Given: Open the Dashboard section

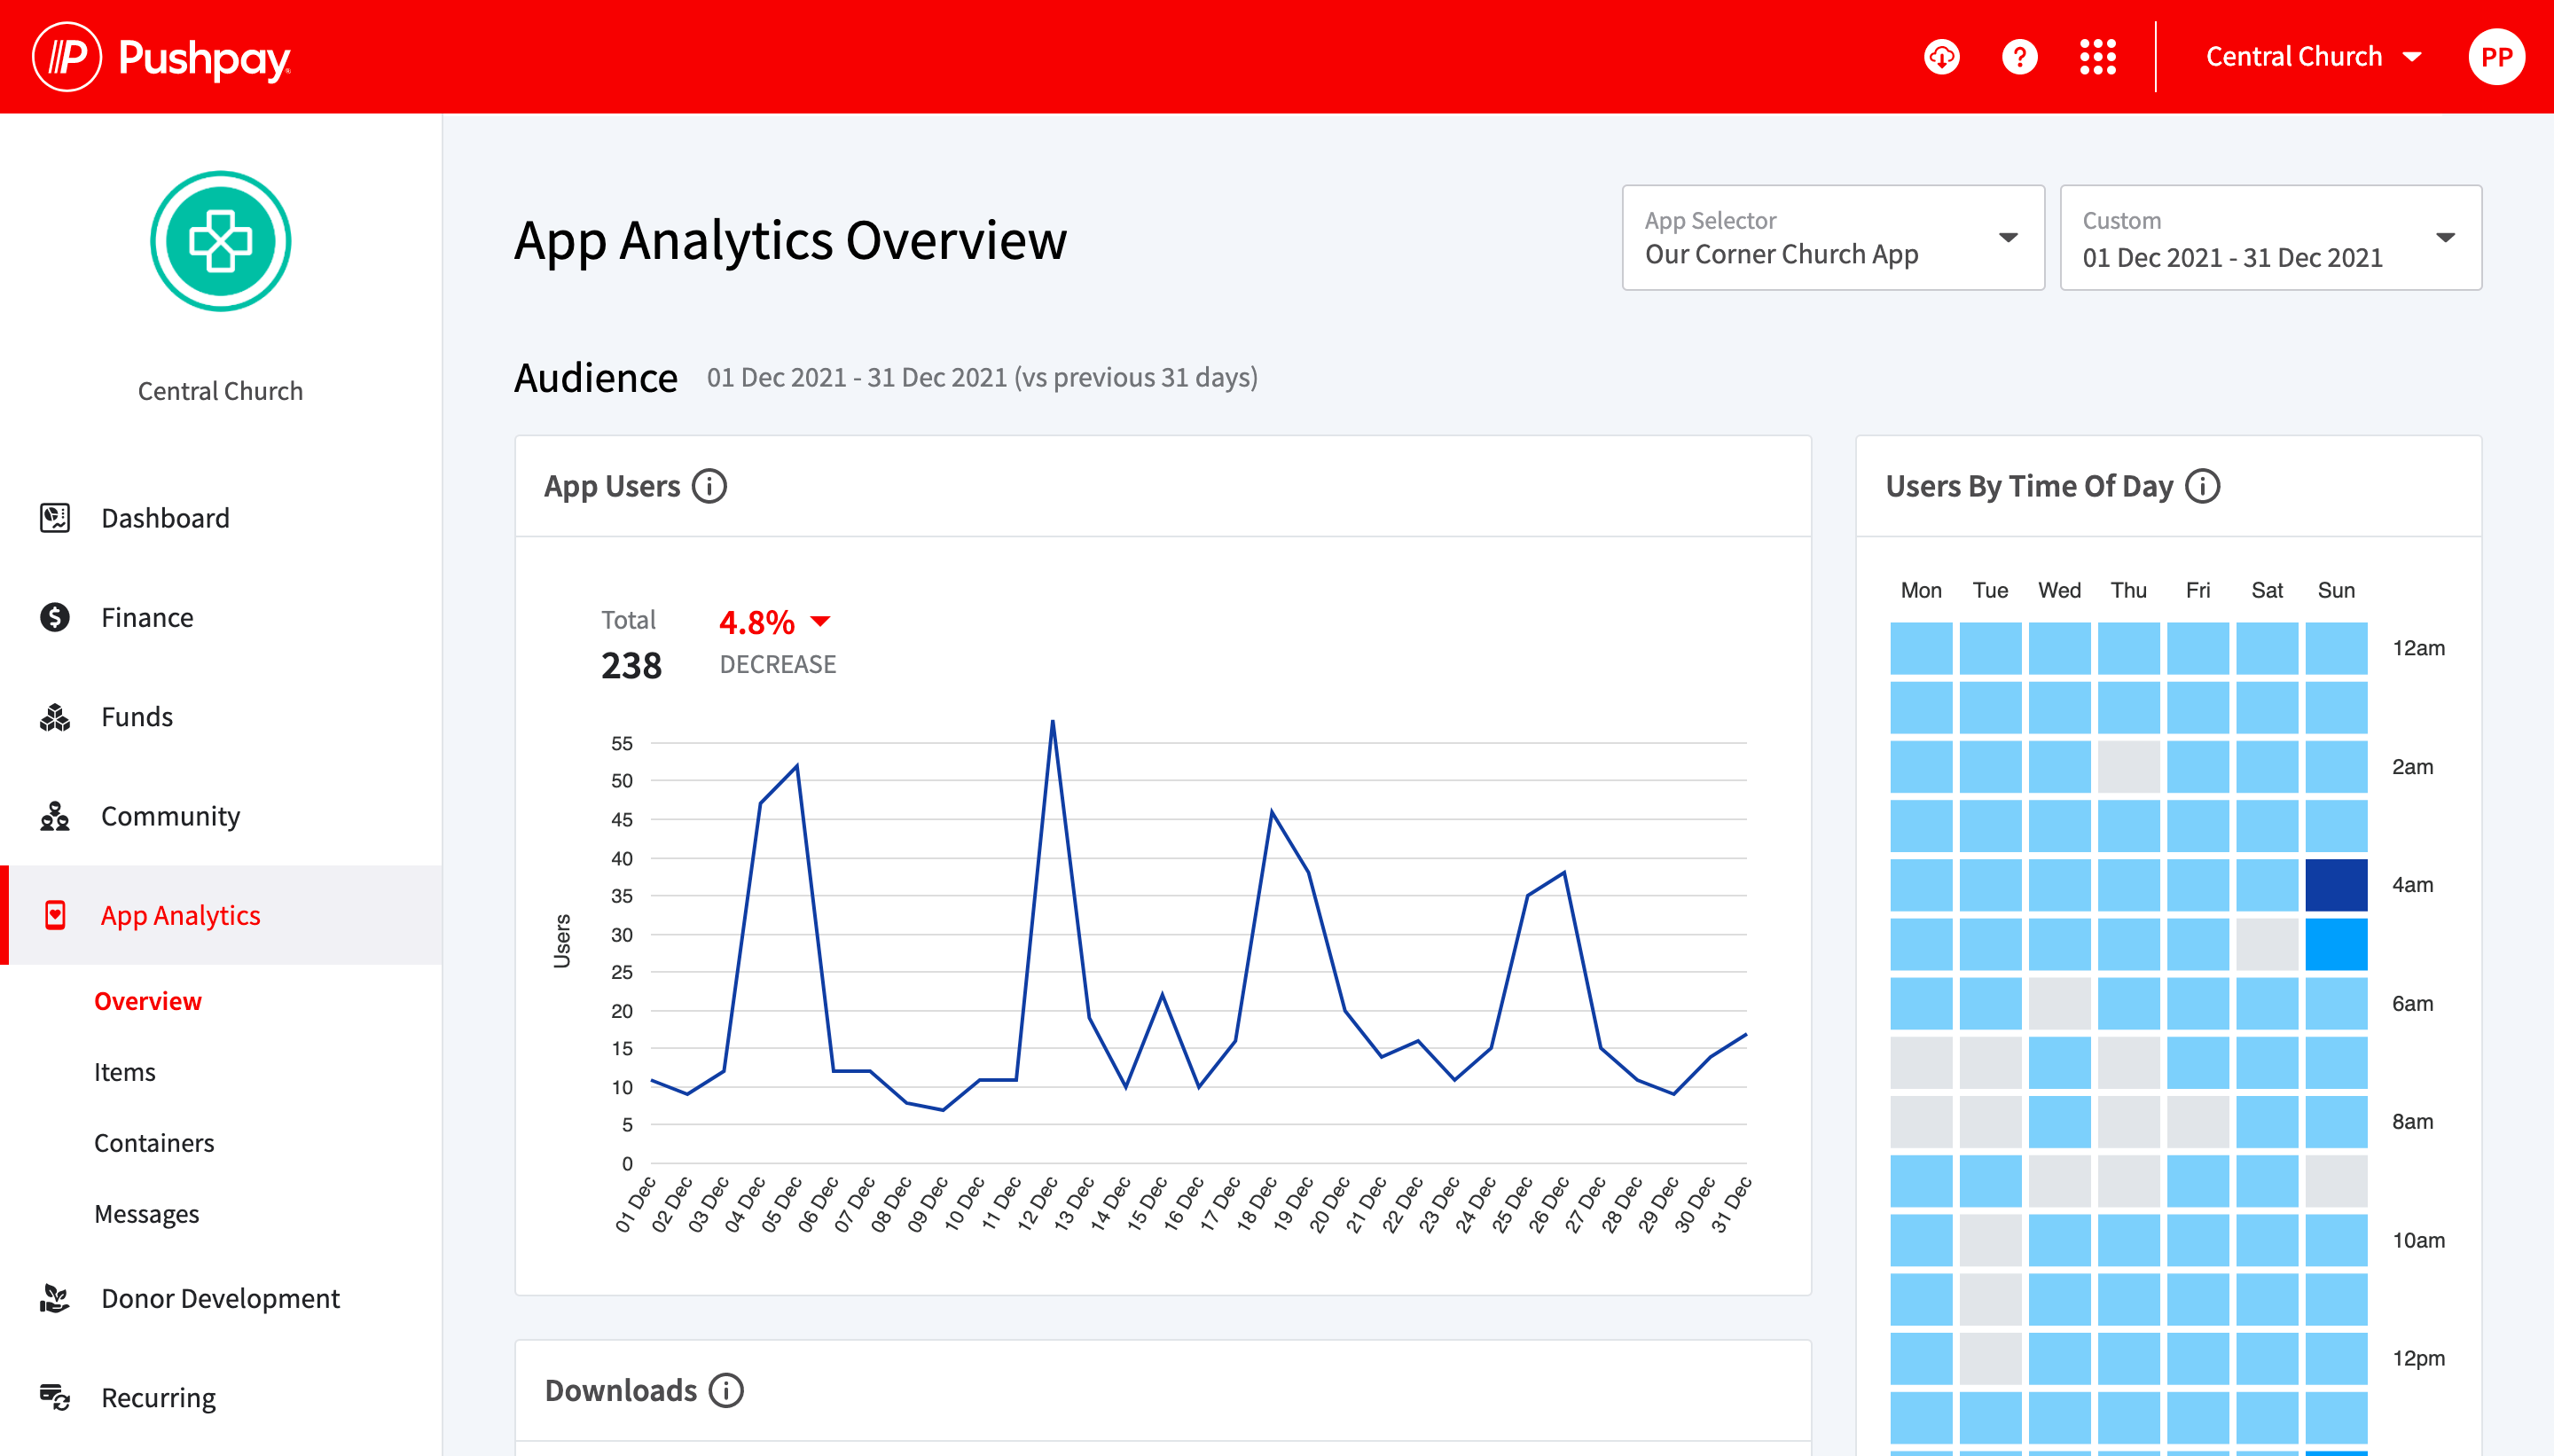Looking at the screenshot, I should click(x=165, y=518).
